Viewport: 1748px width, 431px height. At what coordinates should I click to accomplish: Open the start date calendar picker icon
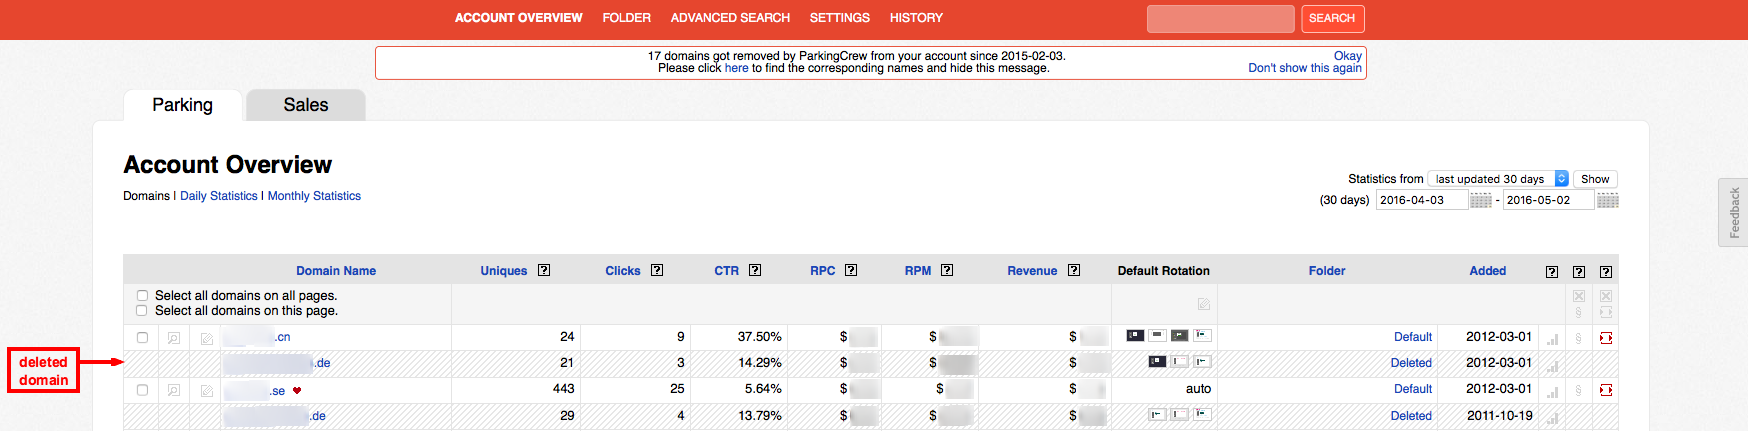click(x=1480, y=200)
